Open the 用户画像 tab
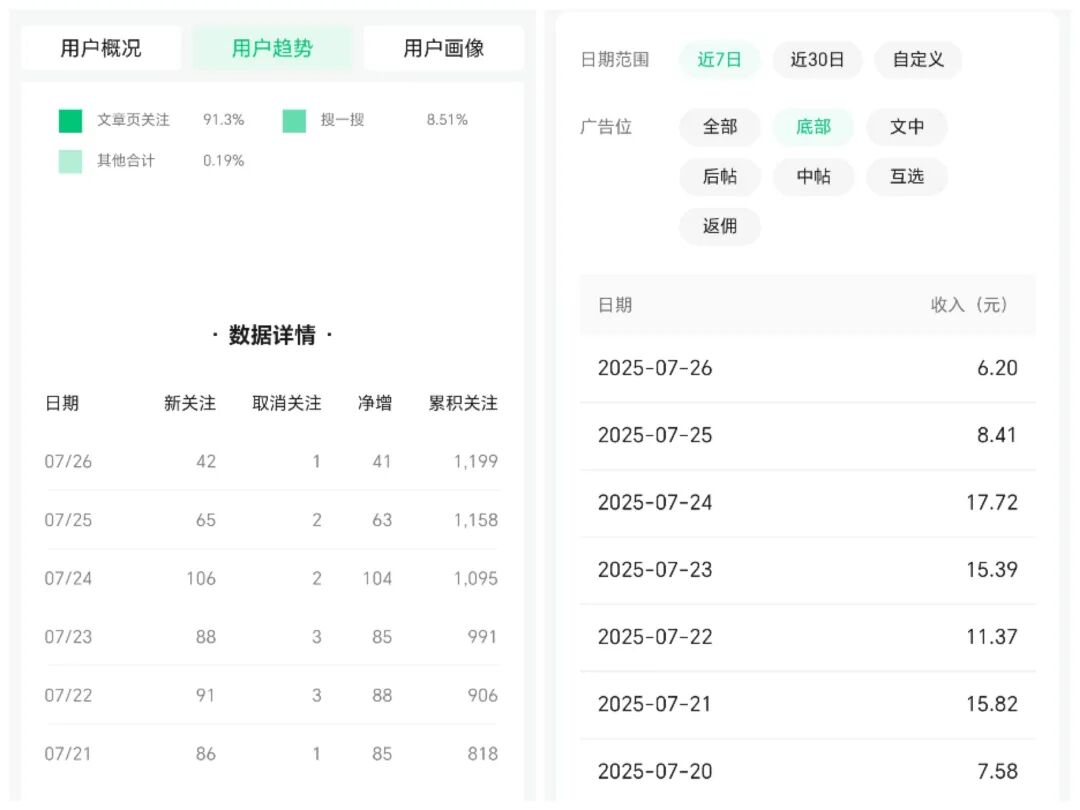 coord(444,46)
